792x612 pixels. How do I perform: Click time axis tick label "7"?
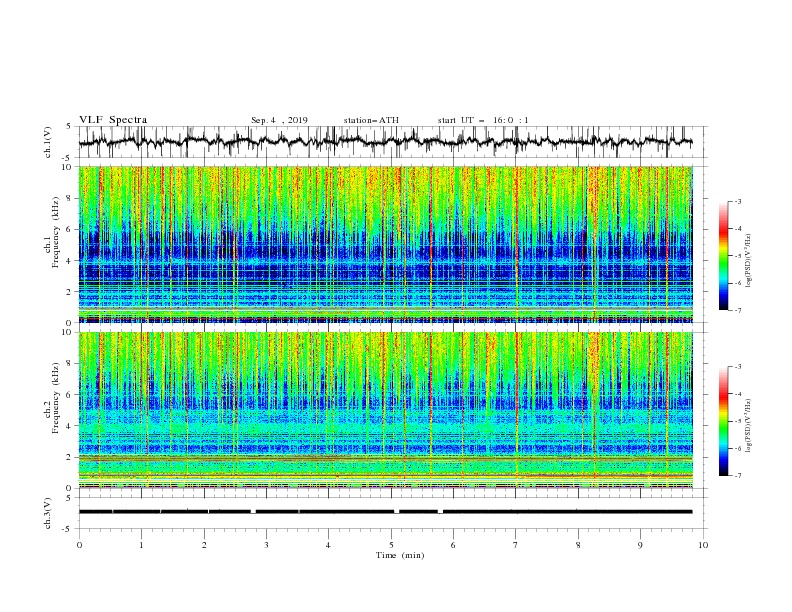[x=516, y=545]
